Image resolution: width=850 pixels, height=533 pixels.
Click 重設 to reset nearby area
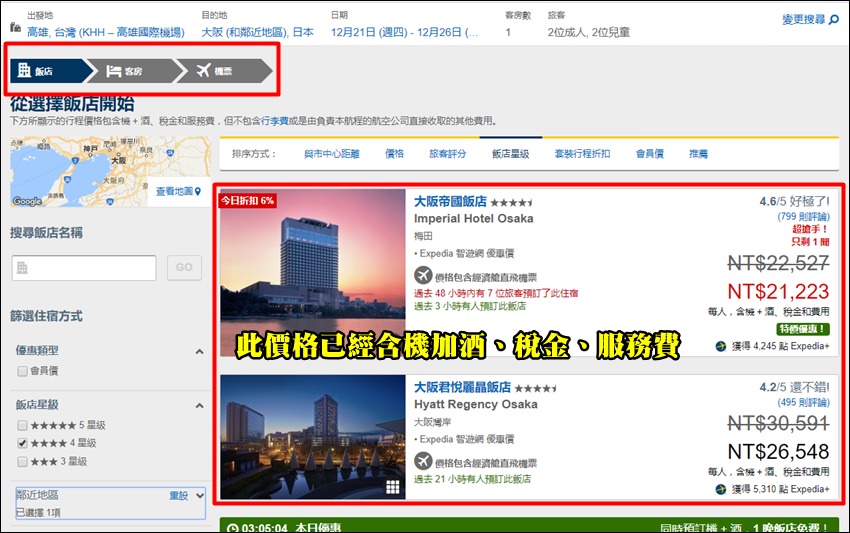(179, 496)
